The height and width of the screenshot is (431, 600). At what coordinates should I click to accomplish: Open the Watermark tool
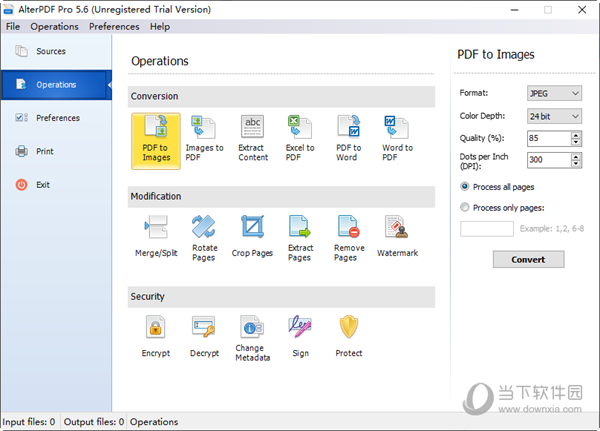tap(397, 236)
